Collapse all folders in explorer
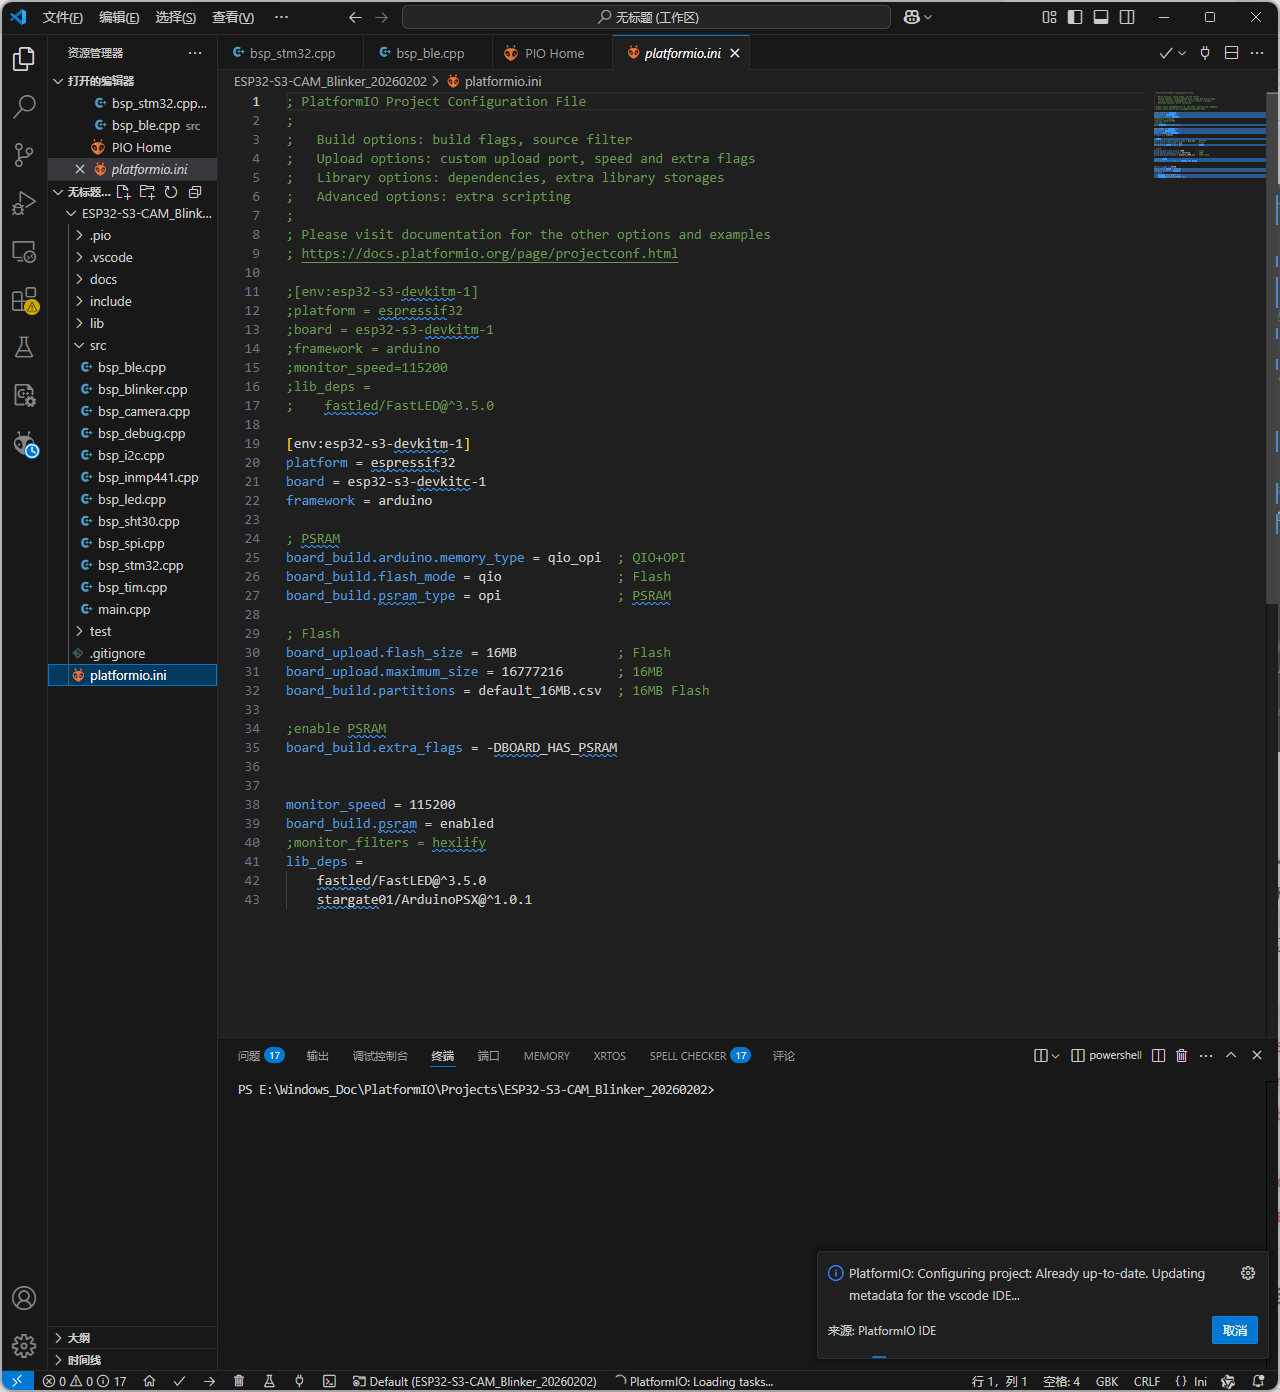This screenshot has width=1280, height=1392. (195, 192)
